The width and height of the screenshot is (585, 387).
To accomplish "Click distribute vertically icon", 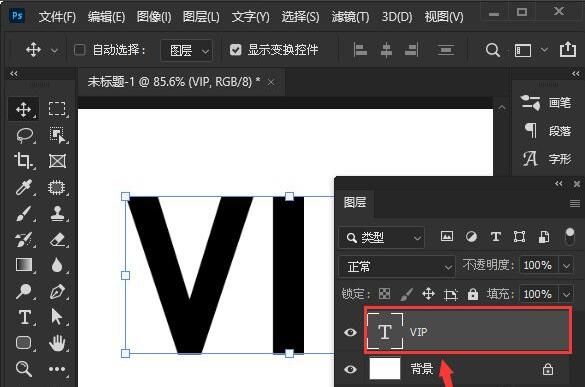I will coord(445,50).
